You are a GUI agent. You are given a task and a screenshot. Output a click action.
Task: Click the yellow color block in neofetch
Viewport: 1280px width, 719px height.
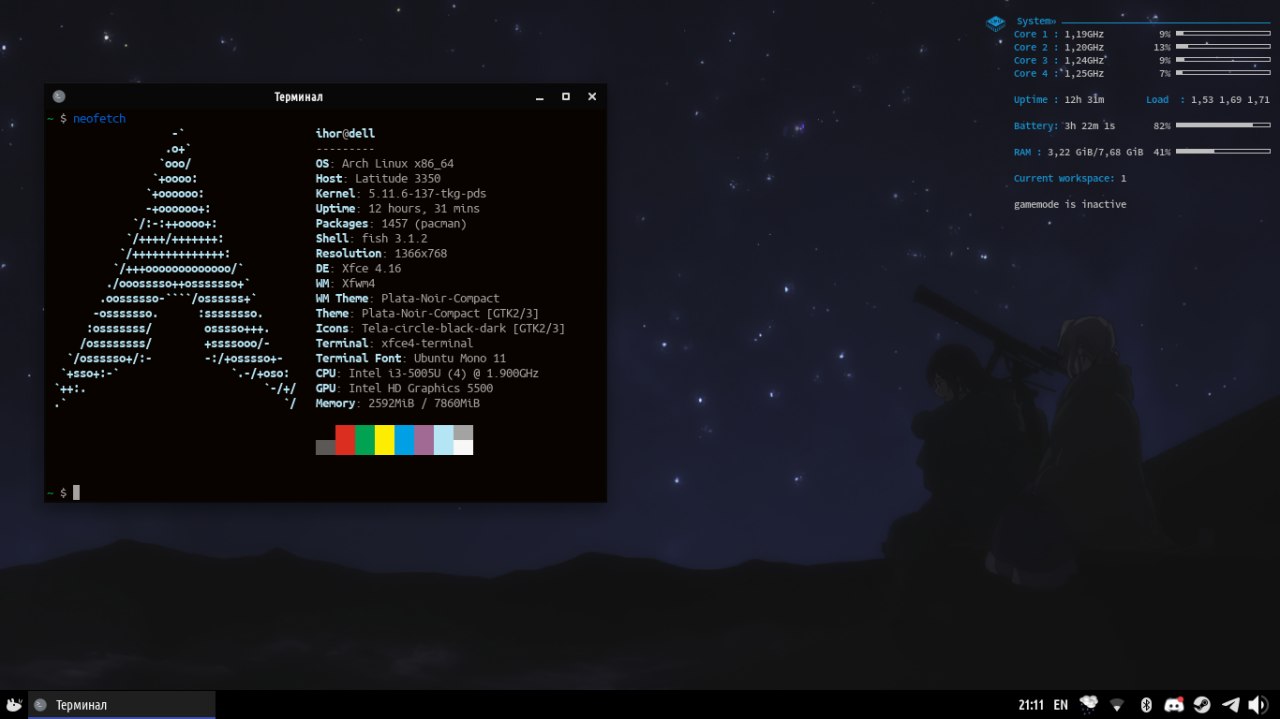coord(384,440)
